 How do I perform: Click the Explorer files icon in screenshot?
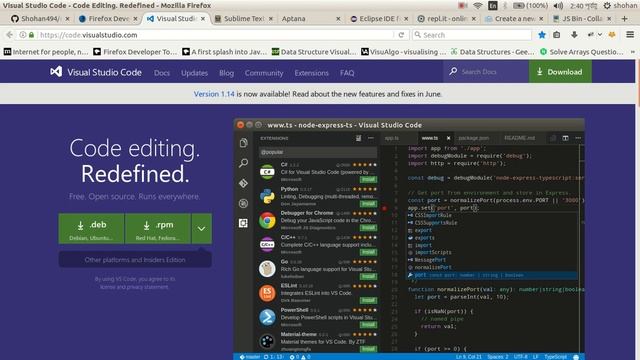243,143
